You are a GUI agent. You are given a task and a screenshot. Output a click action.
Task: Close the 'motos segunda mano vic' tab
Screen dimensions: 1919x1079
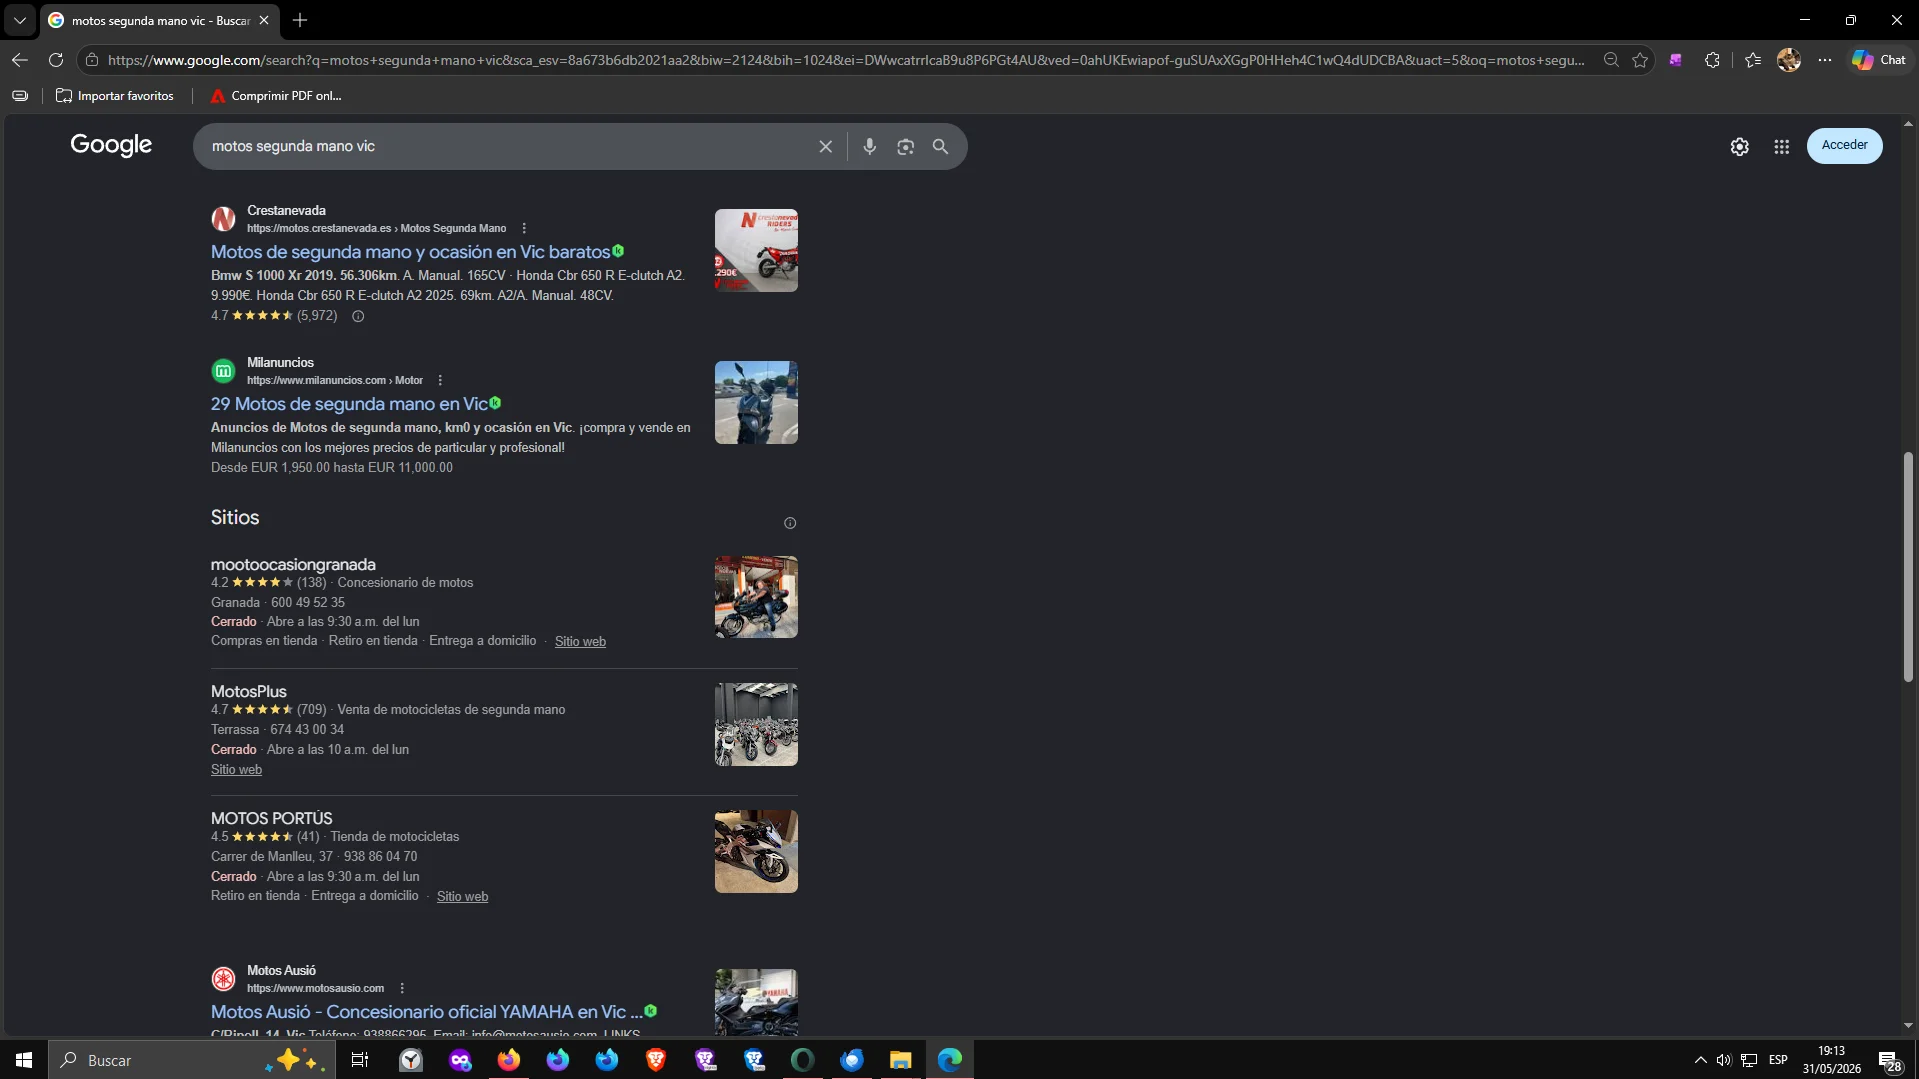[x=264, y=20]
